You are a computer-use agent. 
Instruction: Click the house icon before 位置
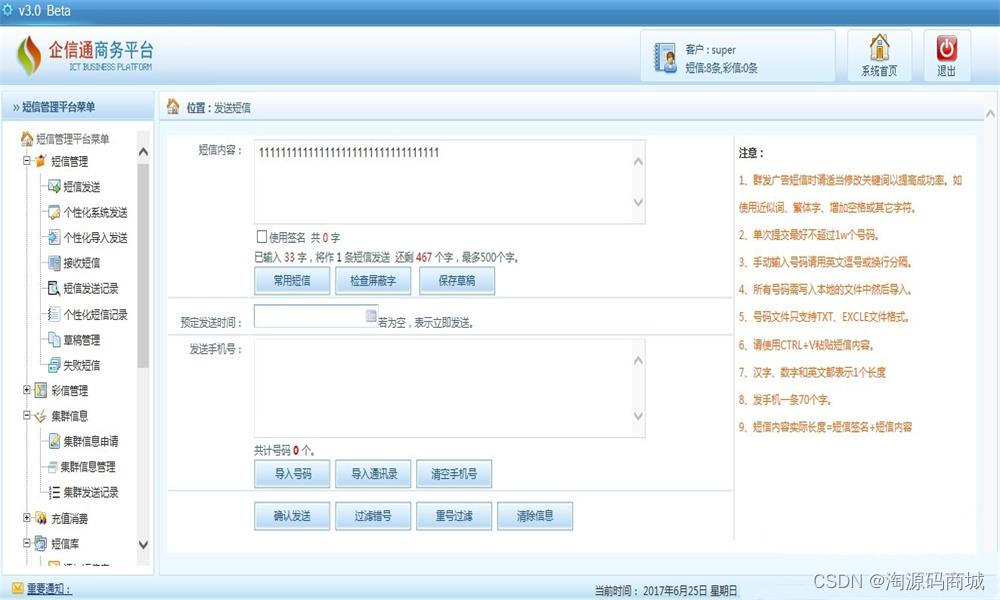pos(173,106)
